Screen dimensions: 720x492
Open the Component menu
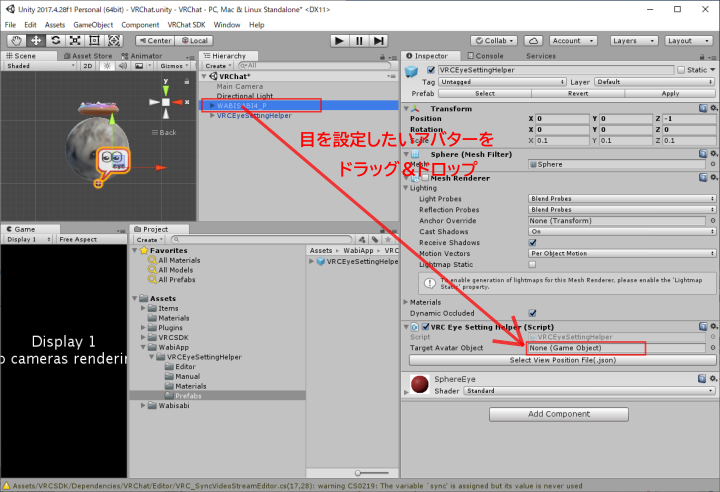pos(140,25)
